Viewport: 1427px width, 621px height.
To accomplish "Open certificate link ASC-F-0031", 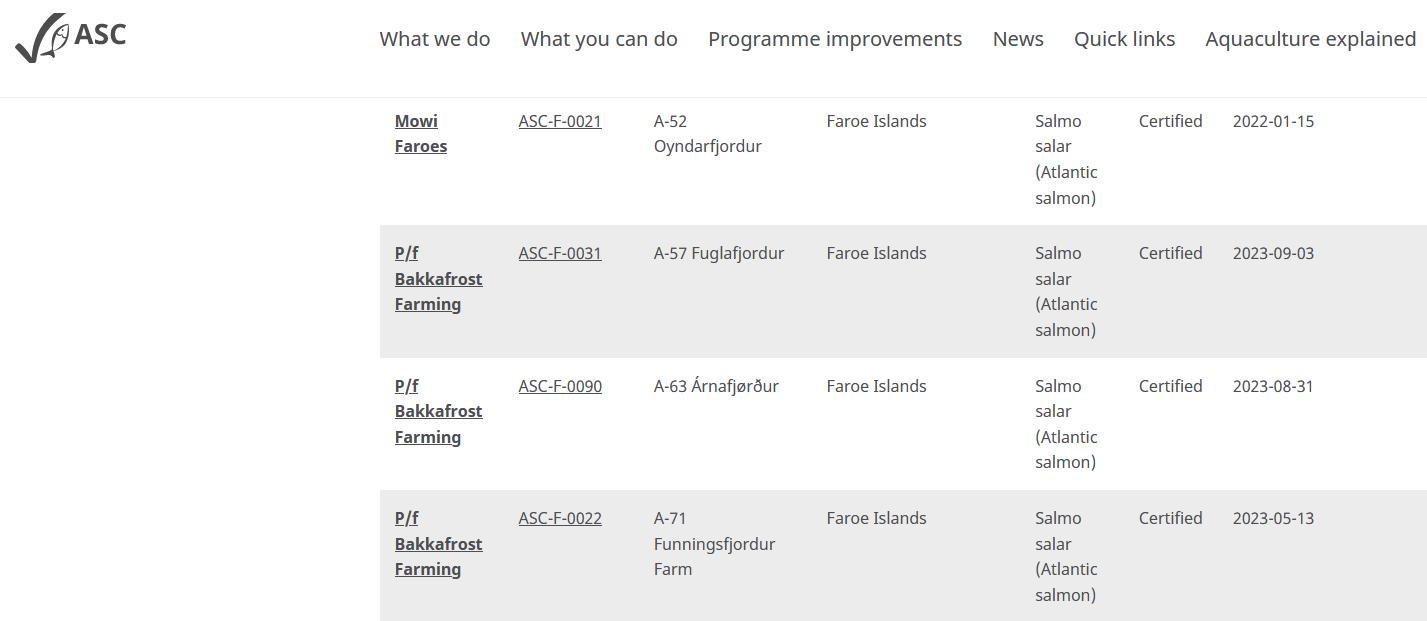I will point(560,254).
